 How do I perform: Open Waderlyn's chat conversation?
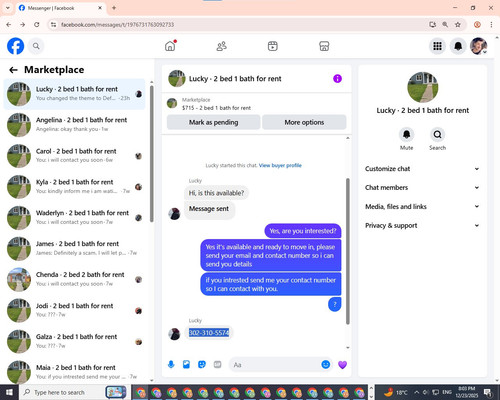74,217
